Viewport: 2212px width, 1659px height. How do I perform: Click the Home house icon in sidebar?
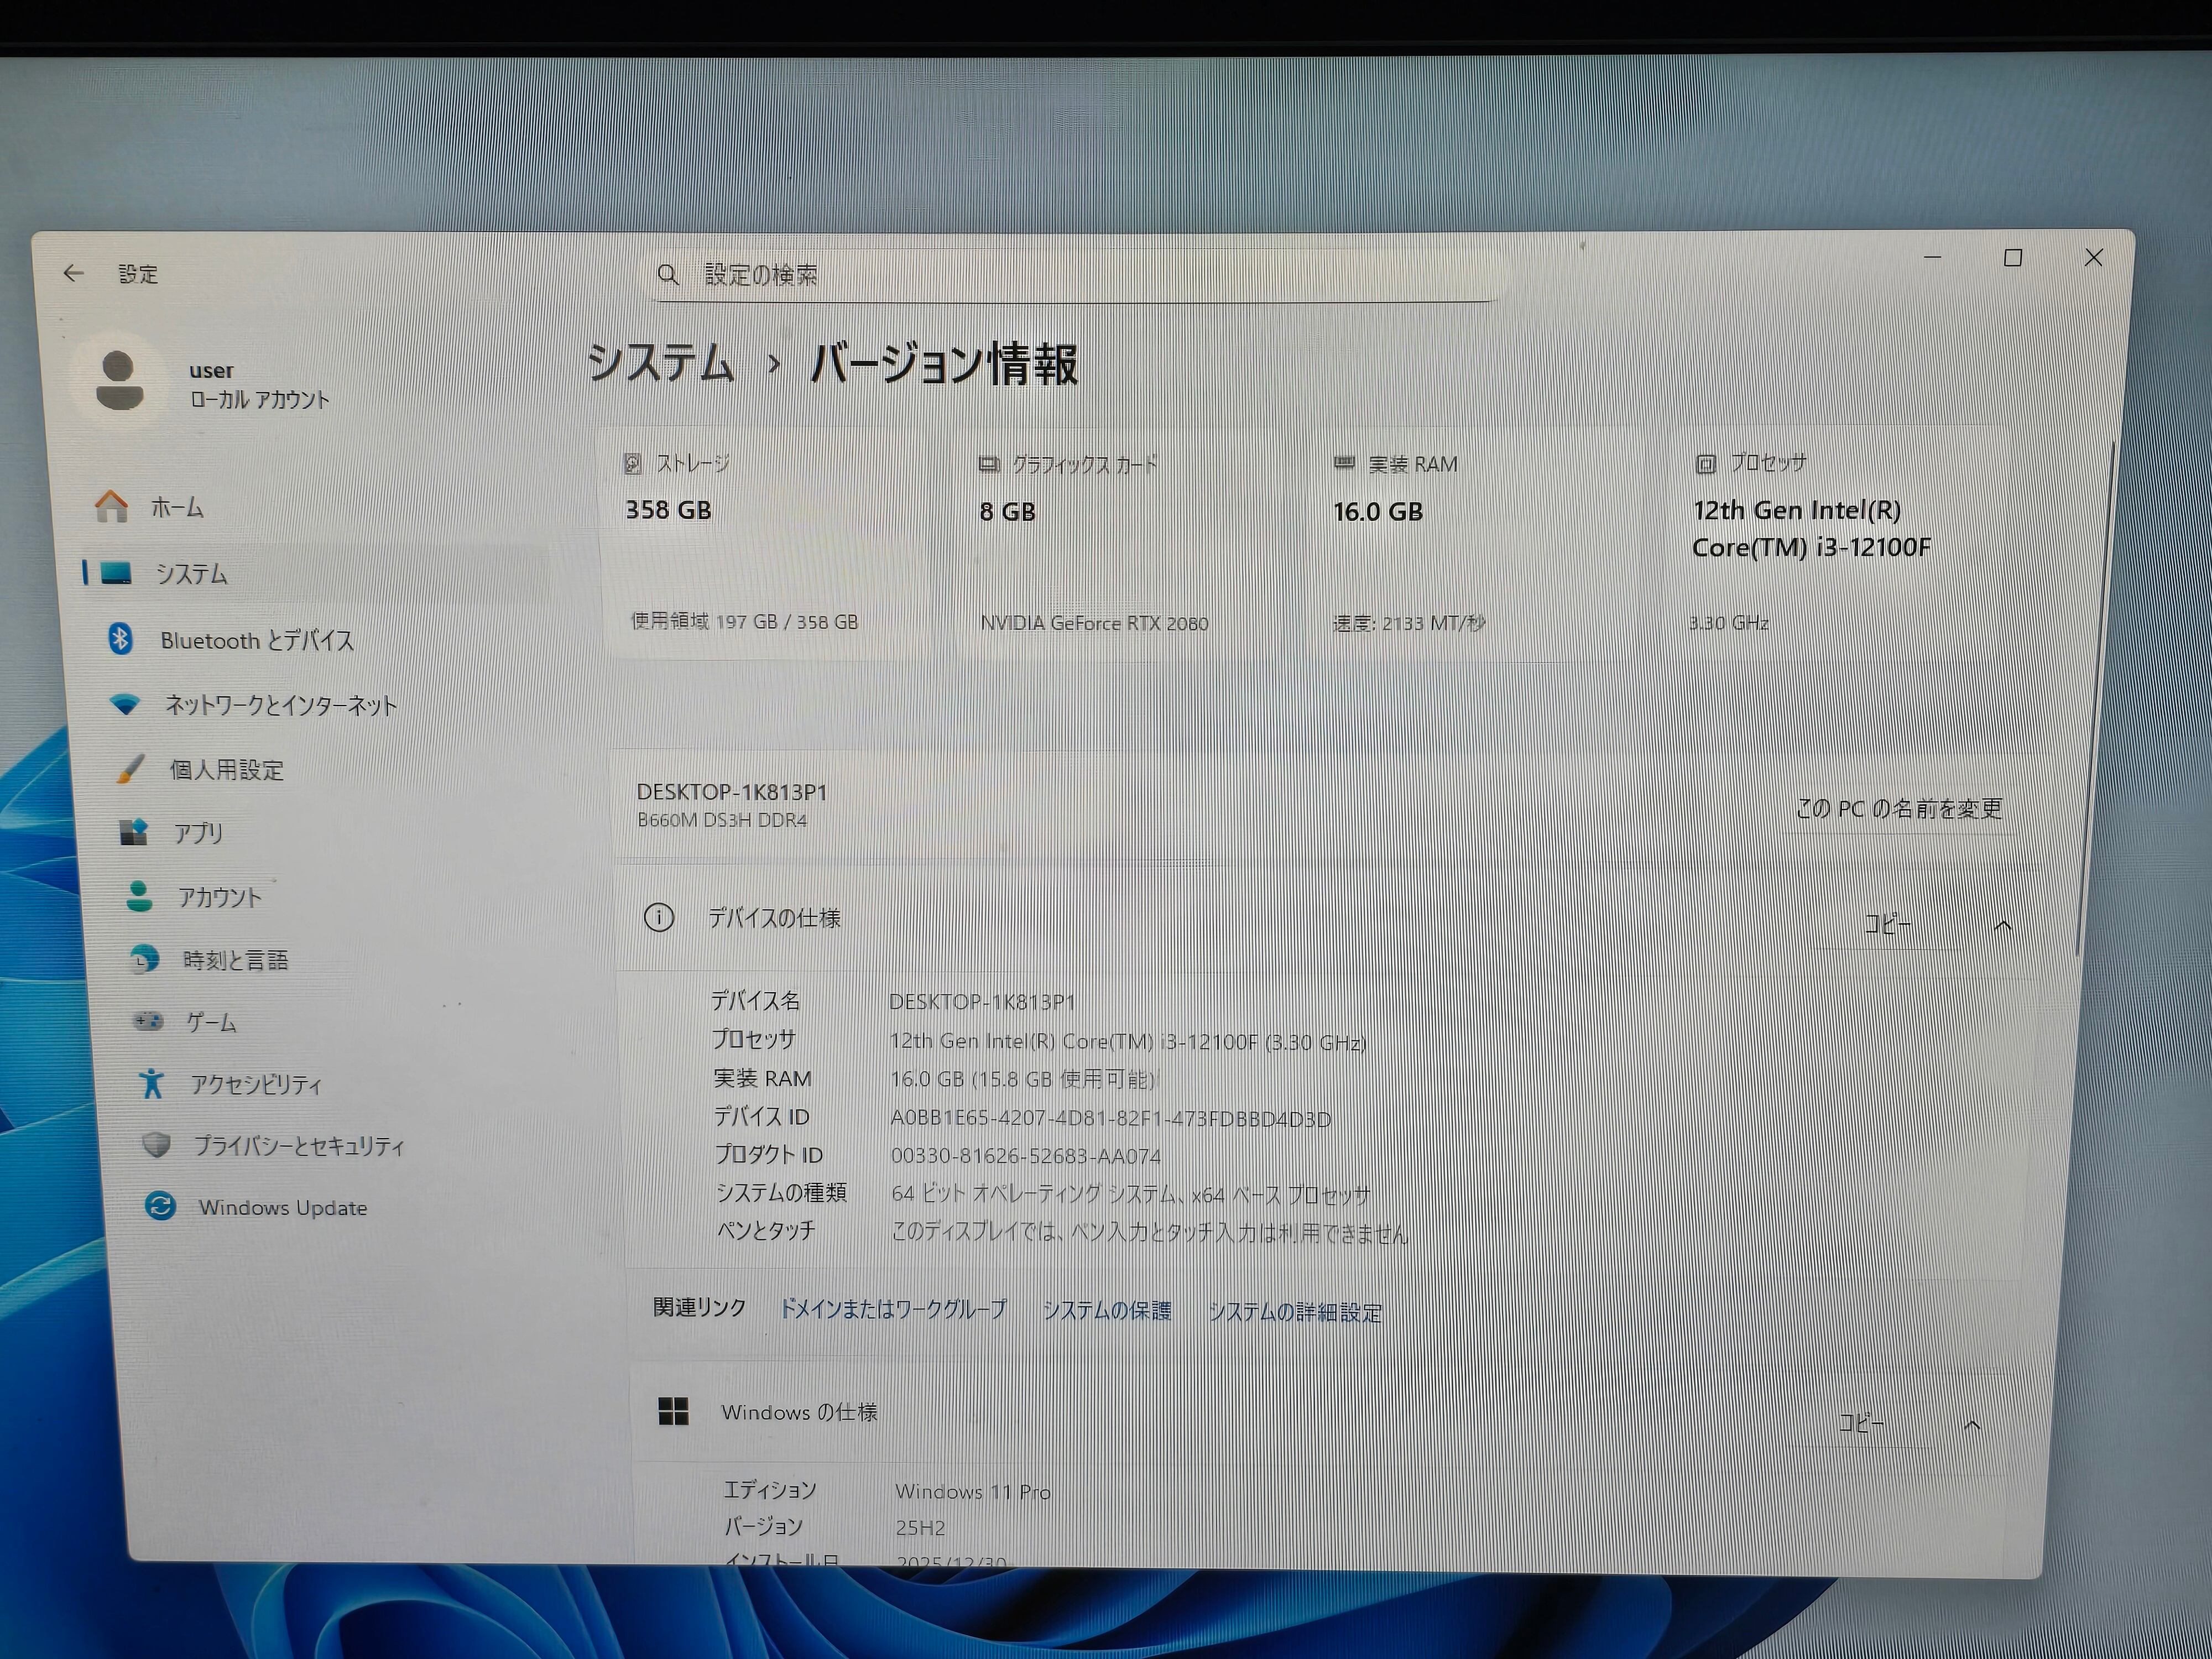(111, 507)
